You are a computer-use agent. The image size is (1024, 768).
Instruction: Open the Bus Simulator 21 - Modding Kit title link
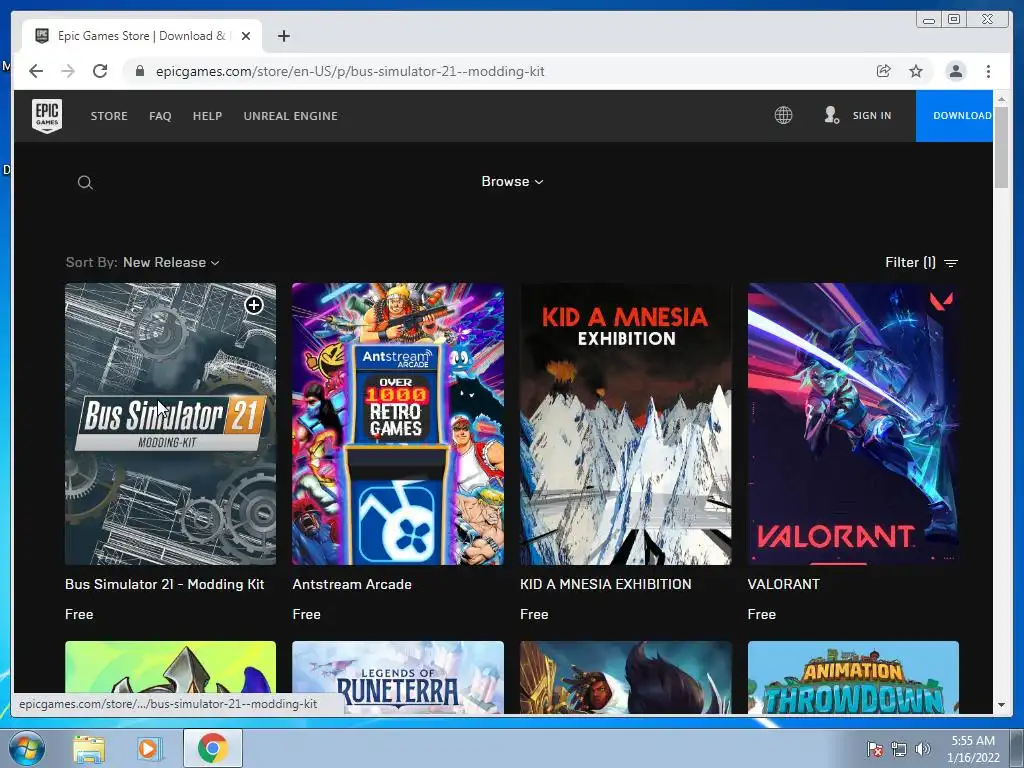tap(165, 584)
